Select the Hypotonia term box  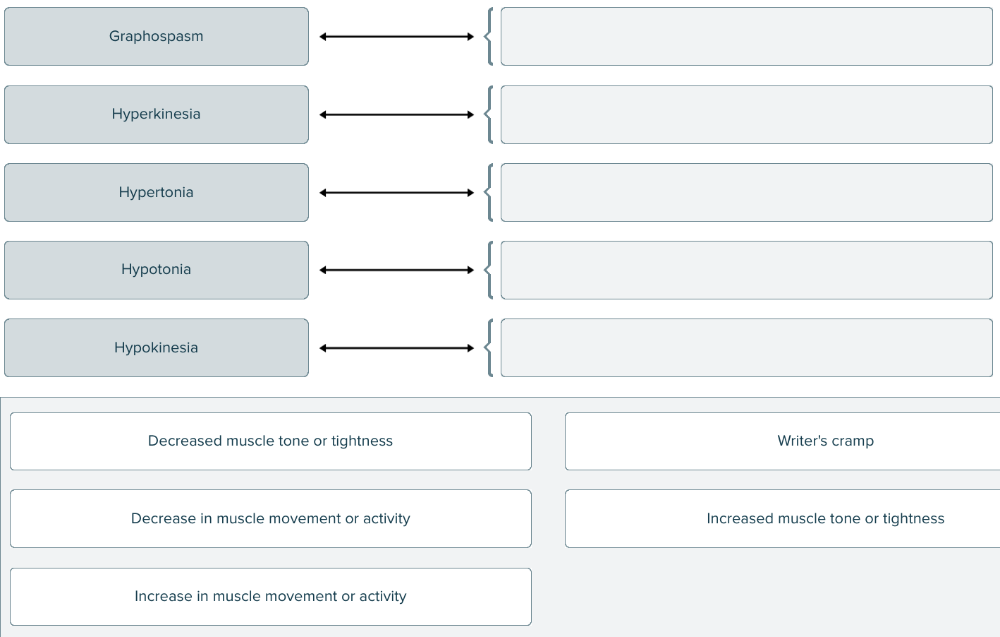pyautogui.click(x=156, y=270)
